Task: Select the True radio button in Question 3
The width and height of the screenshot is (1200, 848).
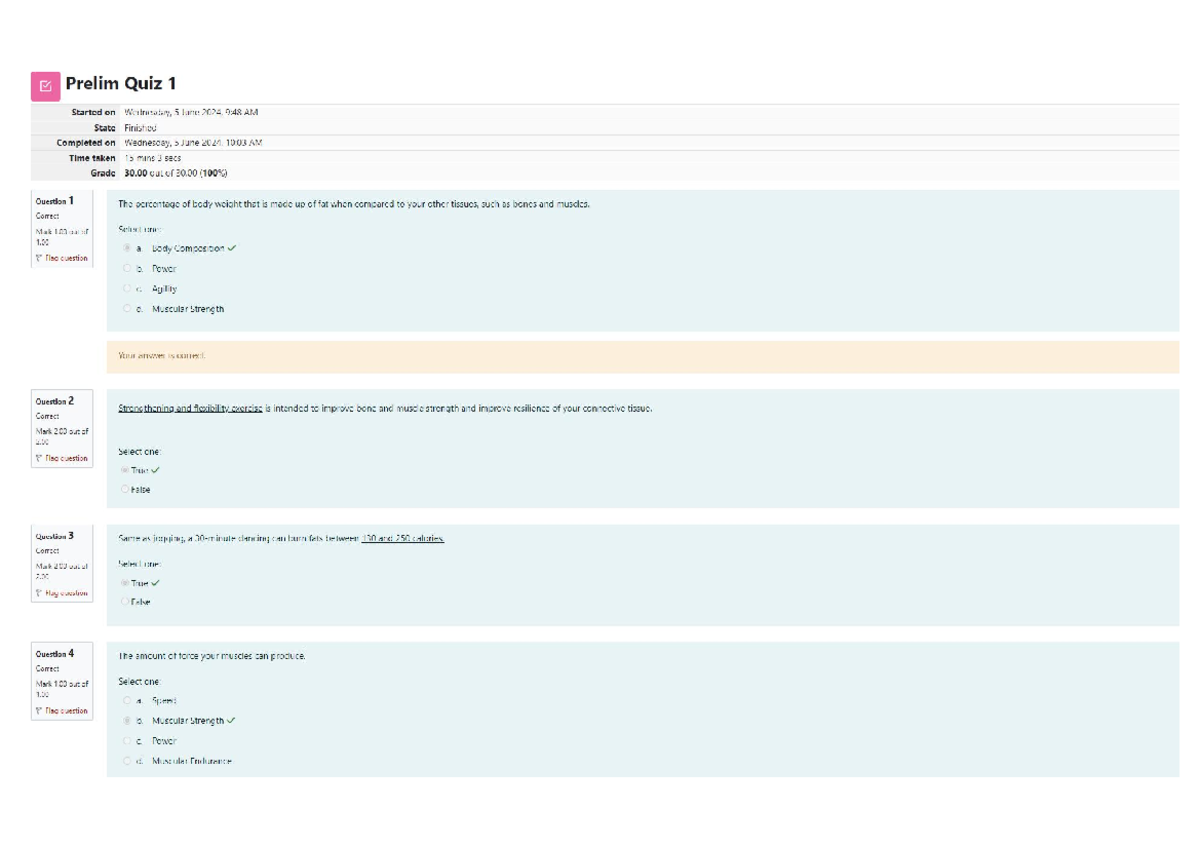Action: [x=125, y=583]
